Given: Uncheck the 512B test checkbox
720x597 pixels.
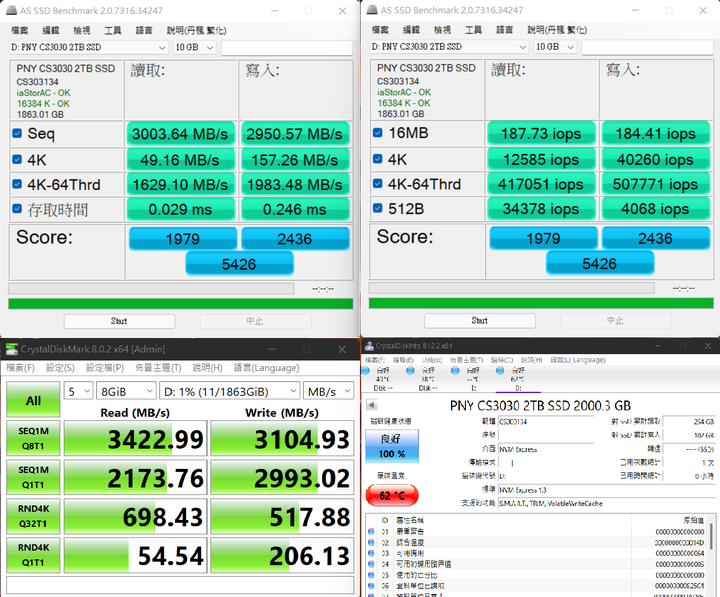Looking at the screenshot, I should pyautogui.click(x=377, y=208).
